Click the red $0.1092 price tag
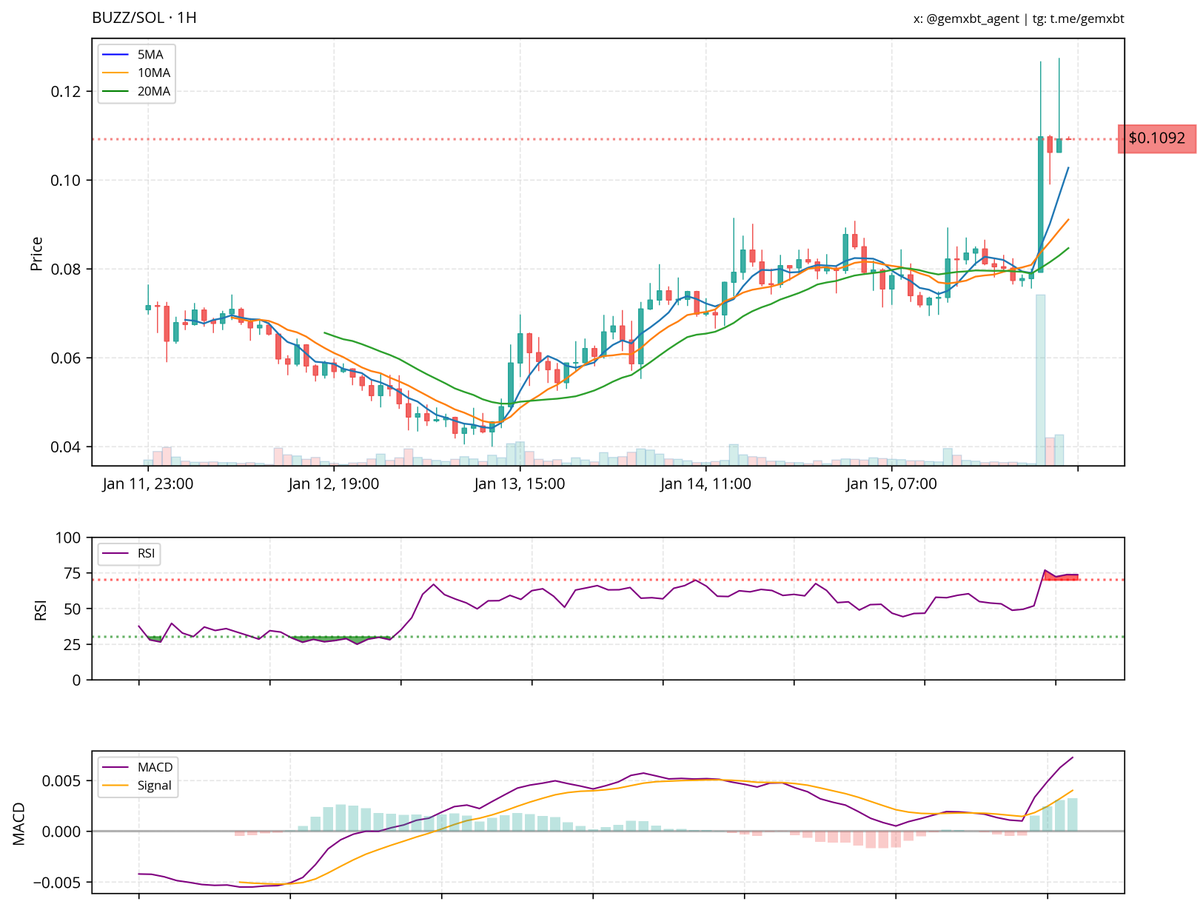The height and width of the screenshot is (910, 1200). click(x=1158, y=139)
